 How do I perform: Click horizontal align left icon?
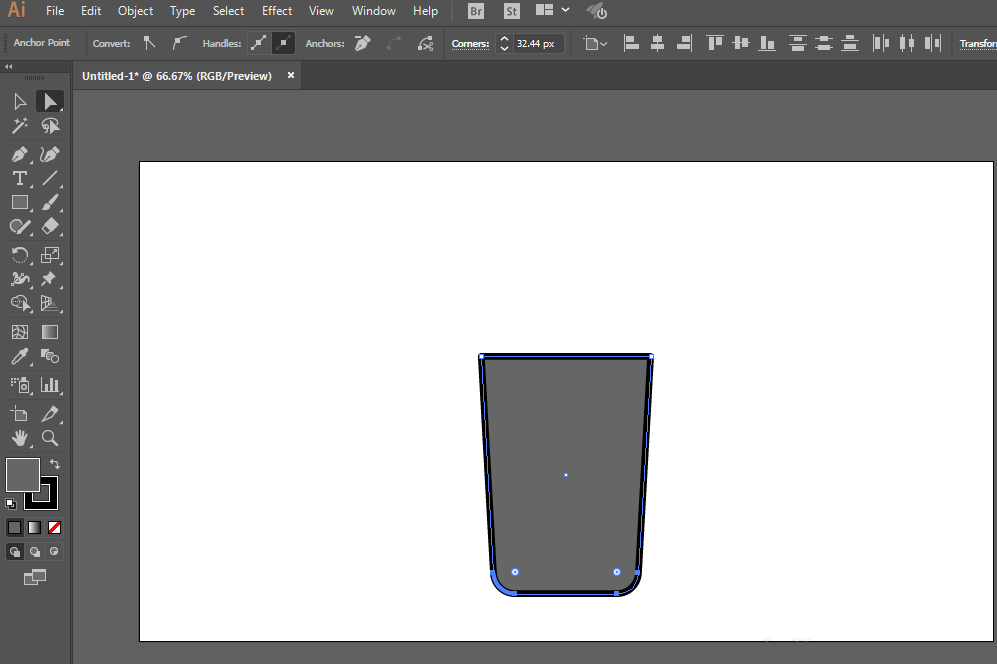[x=631, y=43]
